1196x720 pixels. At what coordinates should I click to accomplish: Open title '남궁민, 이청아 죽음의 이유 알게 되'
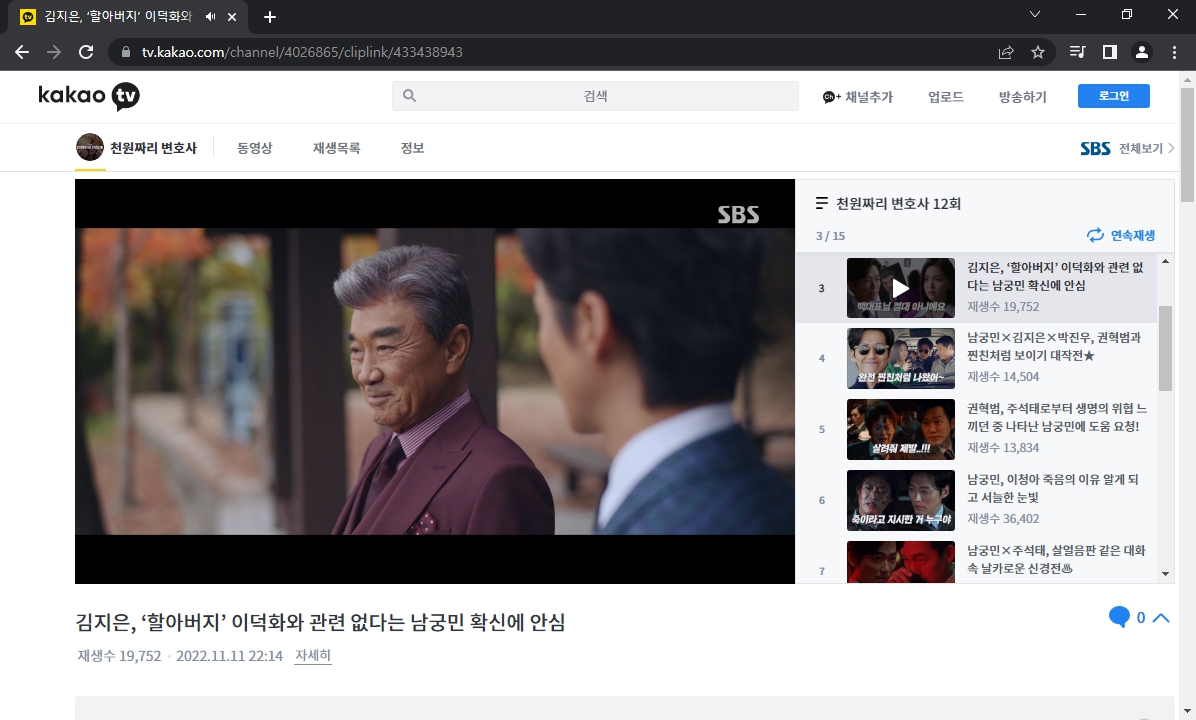(x=1053, y=488)
